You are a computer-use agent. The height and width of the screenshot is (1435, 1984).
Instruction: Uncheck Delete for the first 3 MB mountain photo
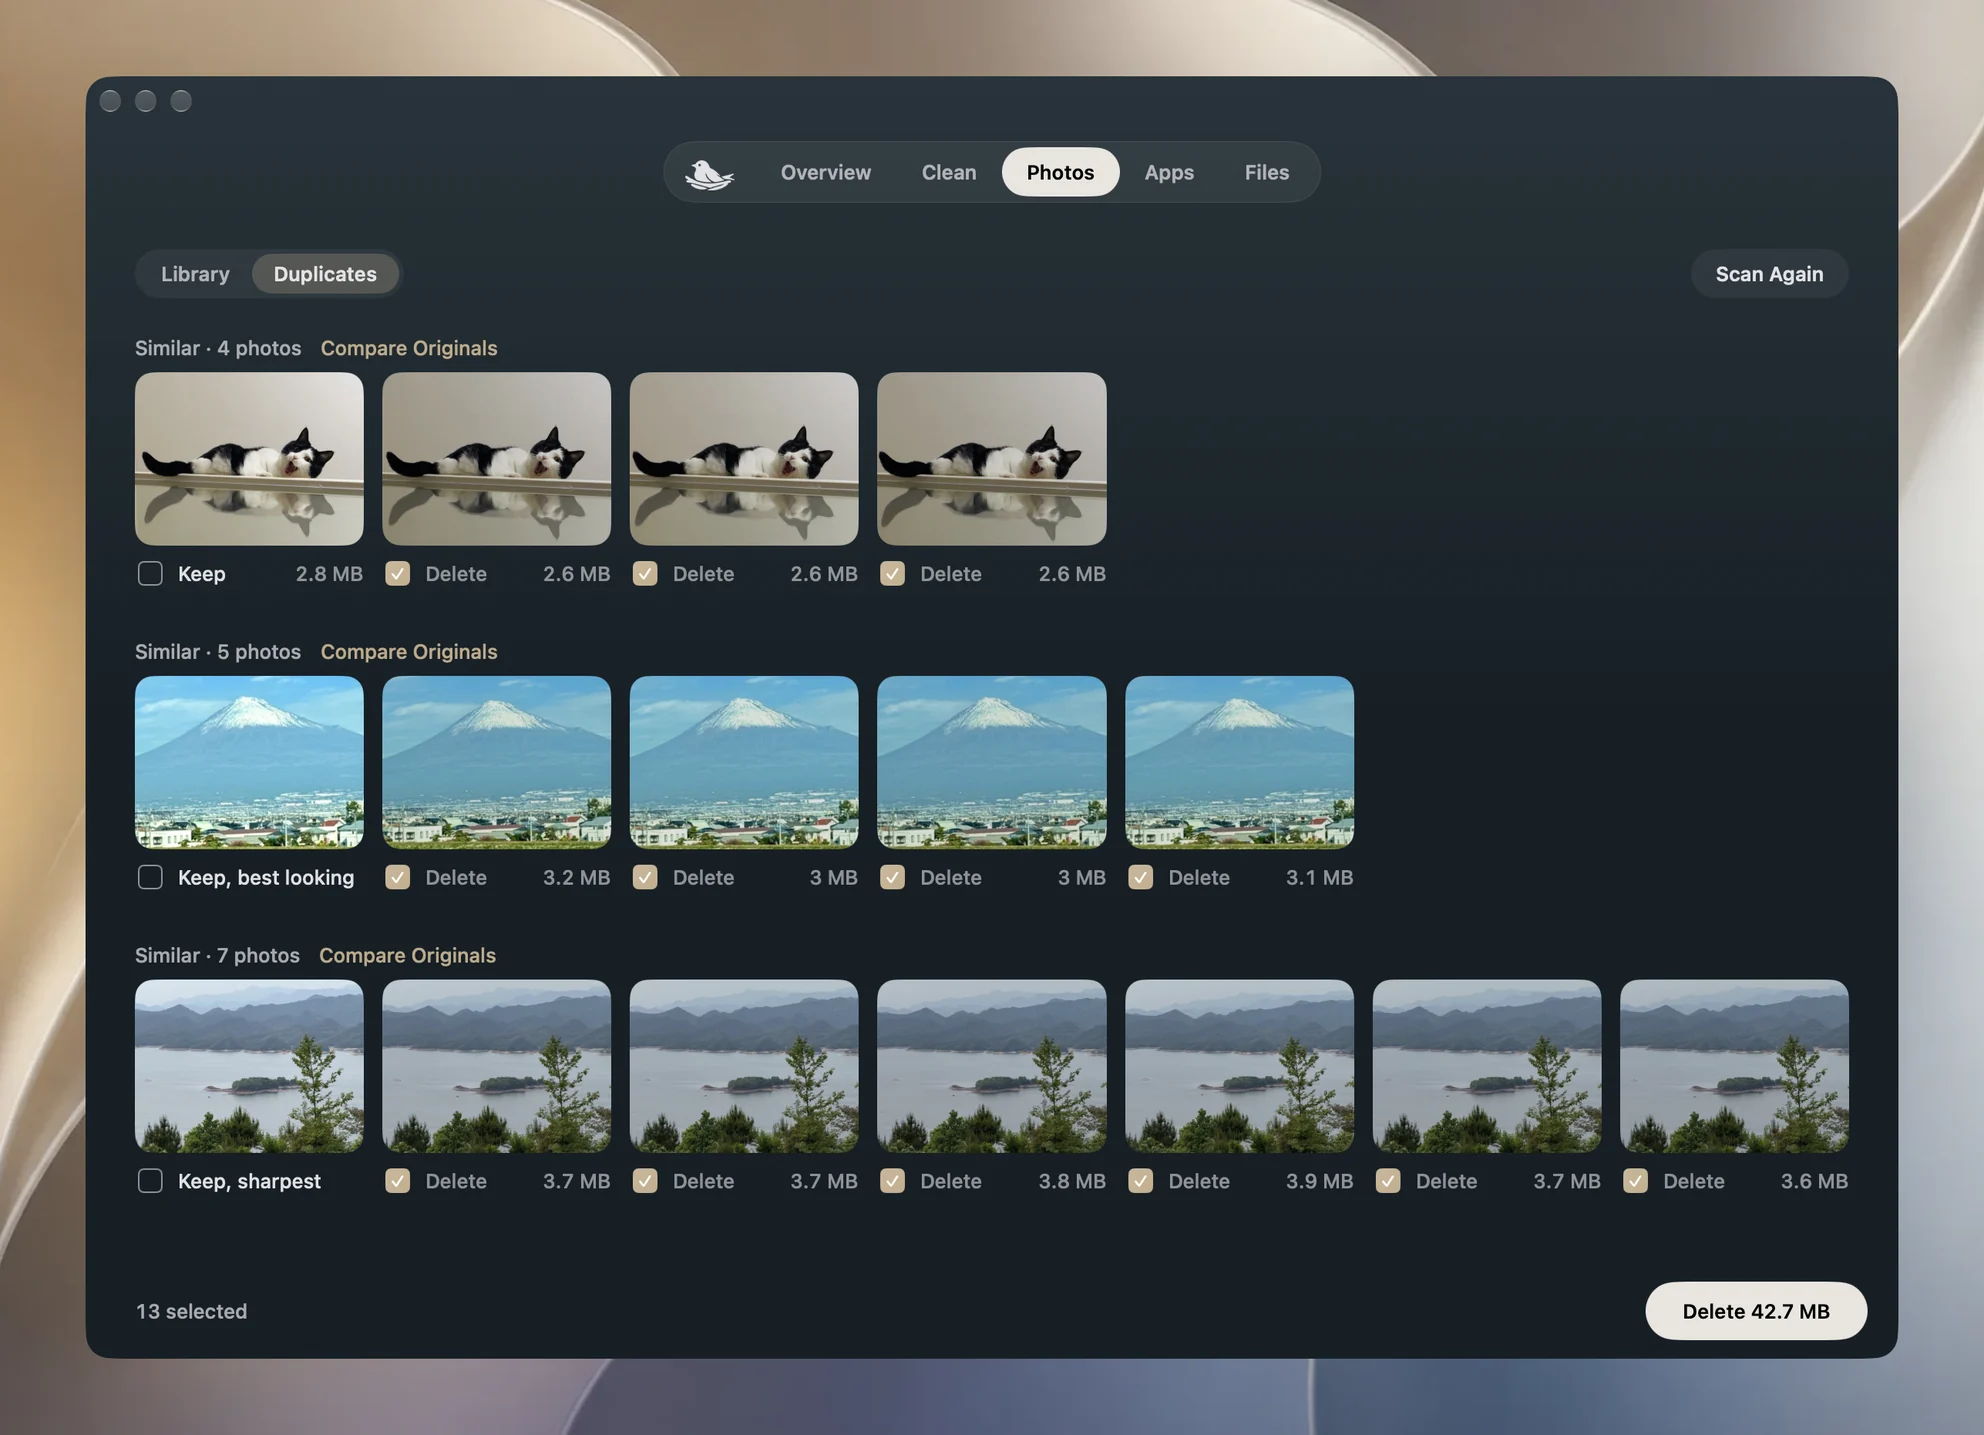pyautogui.click(x=645, y=878)
